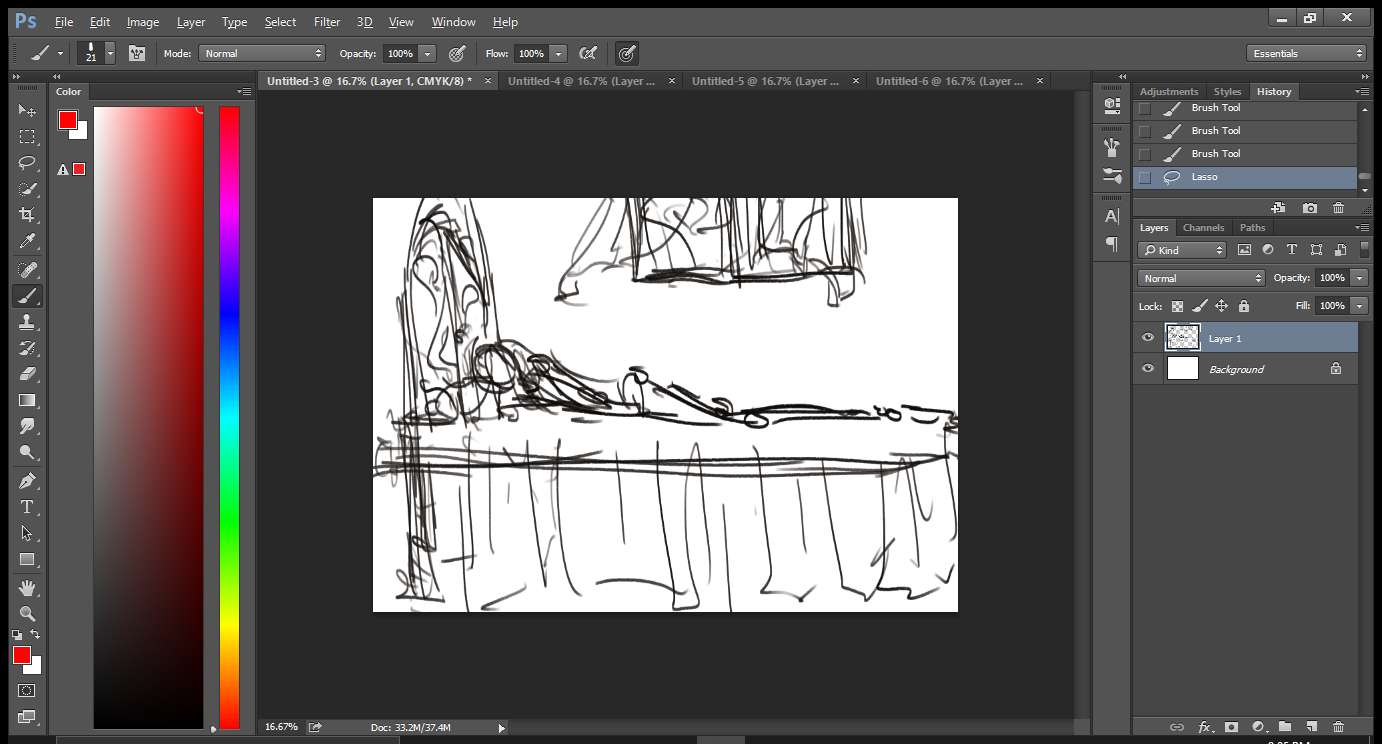Click the rainbow hue slider strip
Image resolution: width=1382 pixels, height=744 pixels.
(x=230, y=417)
